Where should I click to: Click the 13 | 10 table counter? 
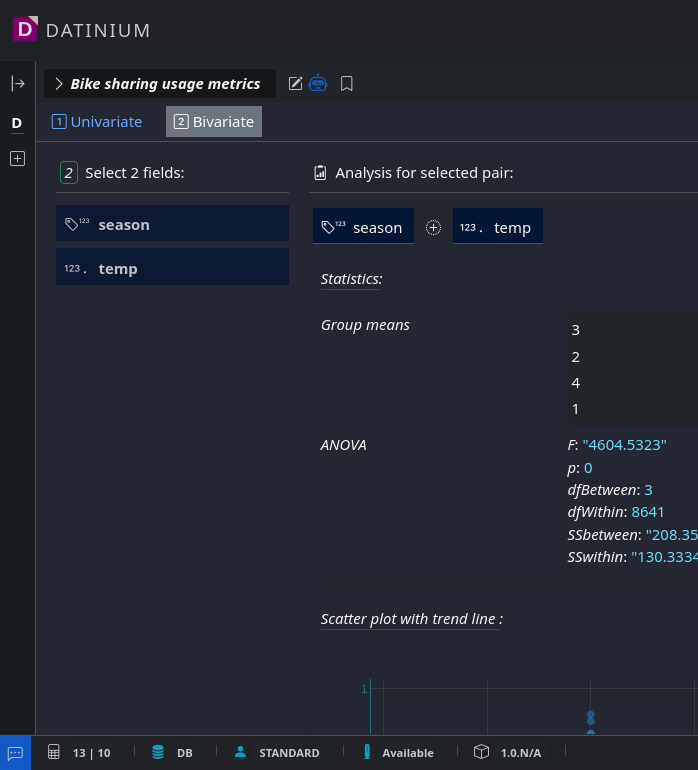coord(80,753)
